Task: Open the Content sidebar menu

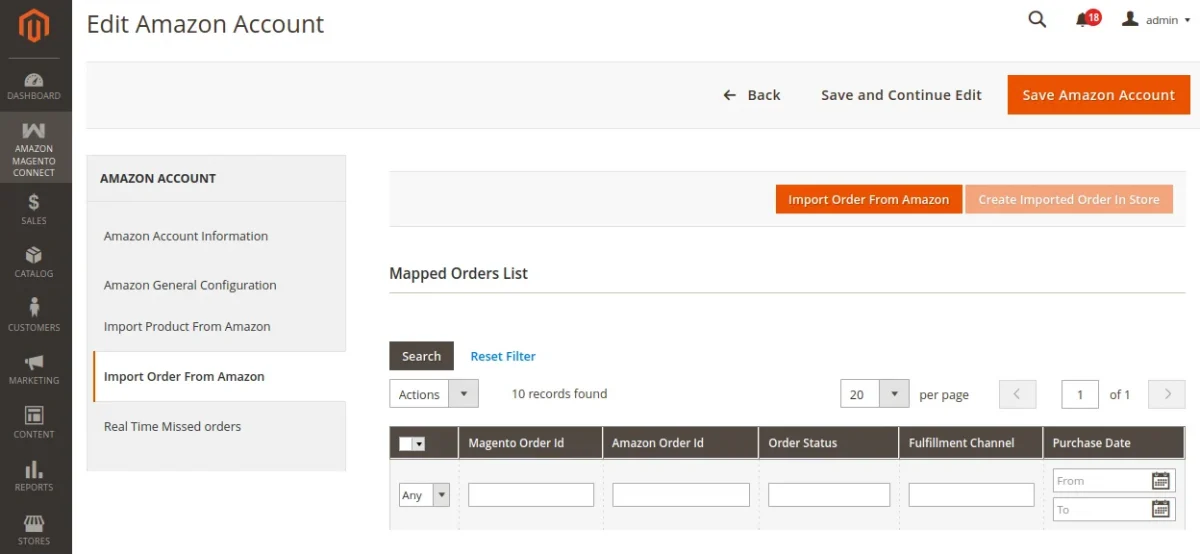Action: 34,422
